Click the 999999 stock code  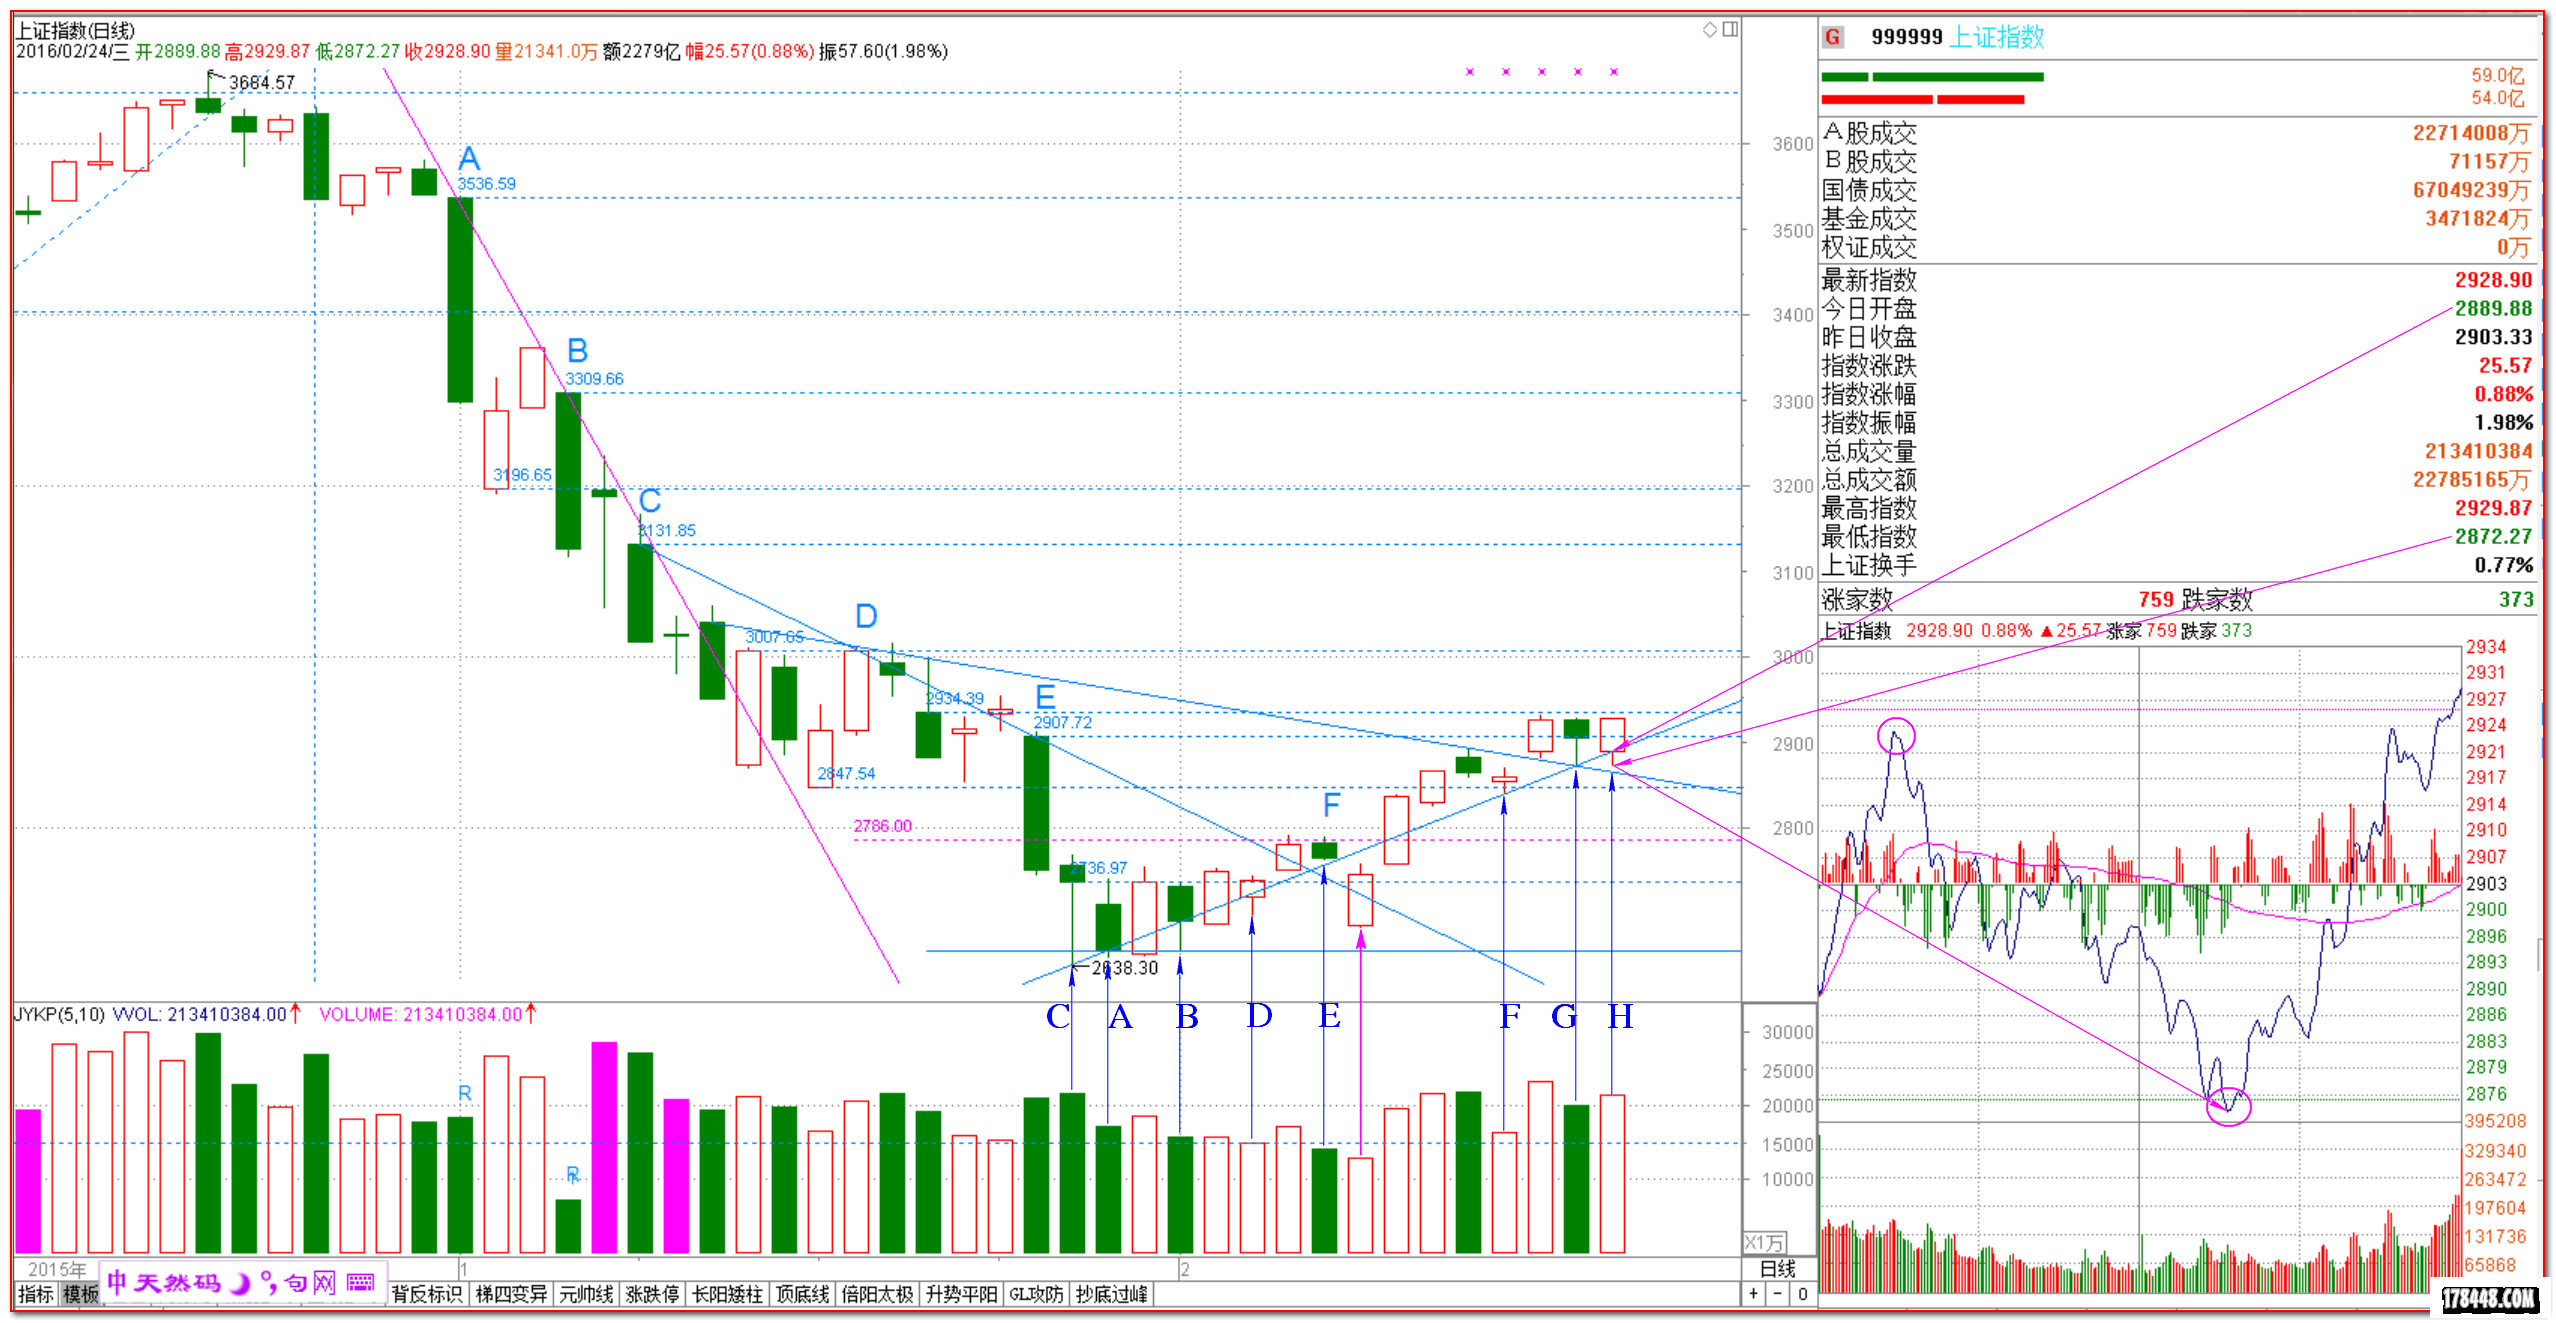[1906, 37]
